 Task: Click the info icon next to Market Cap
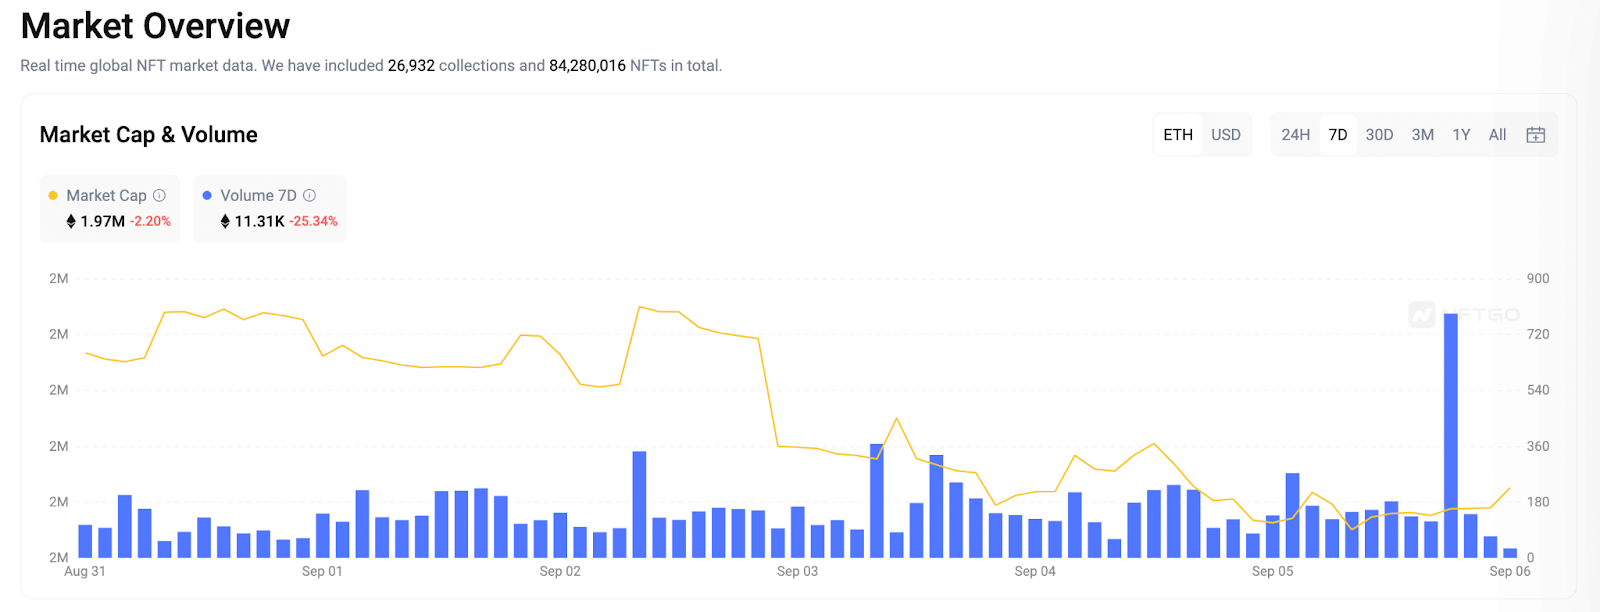[x=159, y=195]
